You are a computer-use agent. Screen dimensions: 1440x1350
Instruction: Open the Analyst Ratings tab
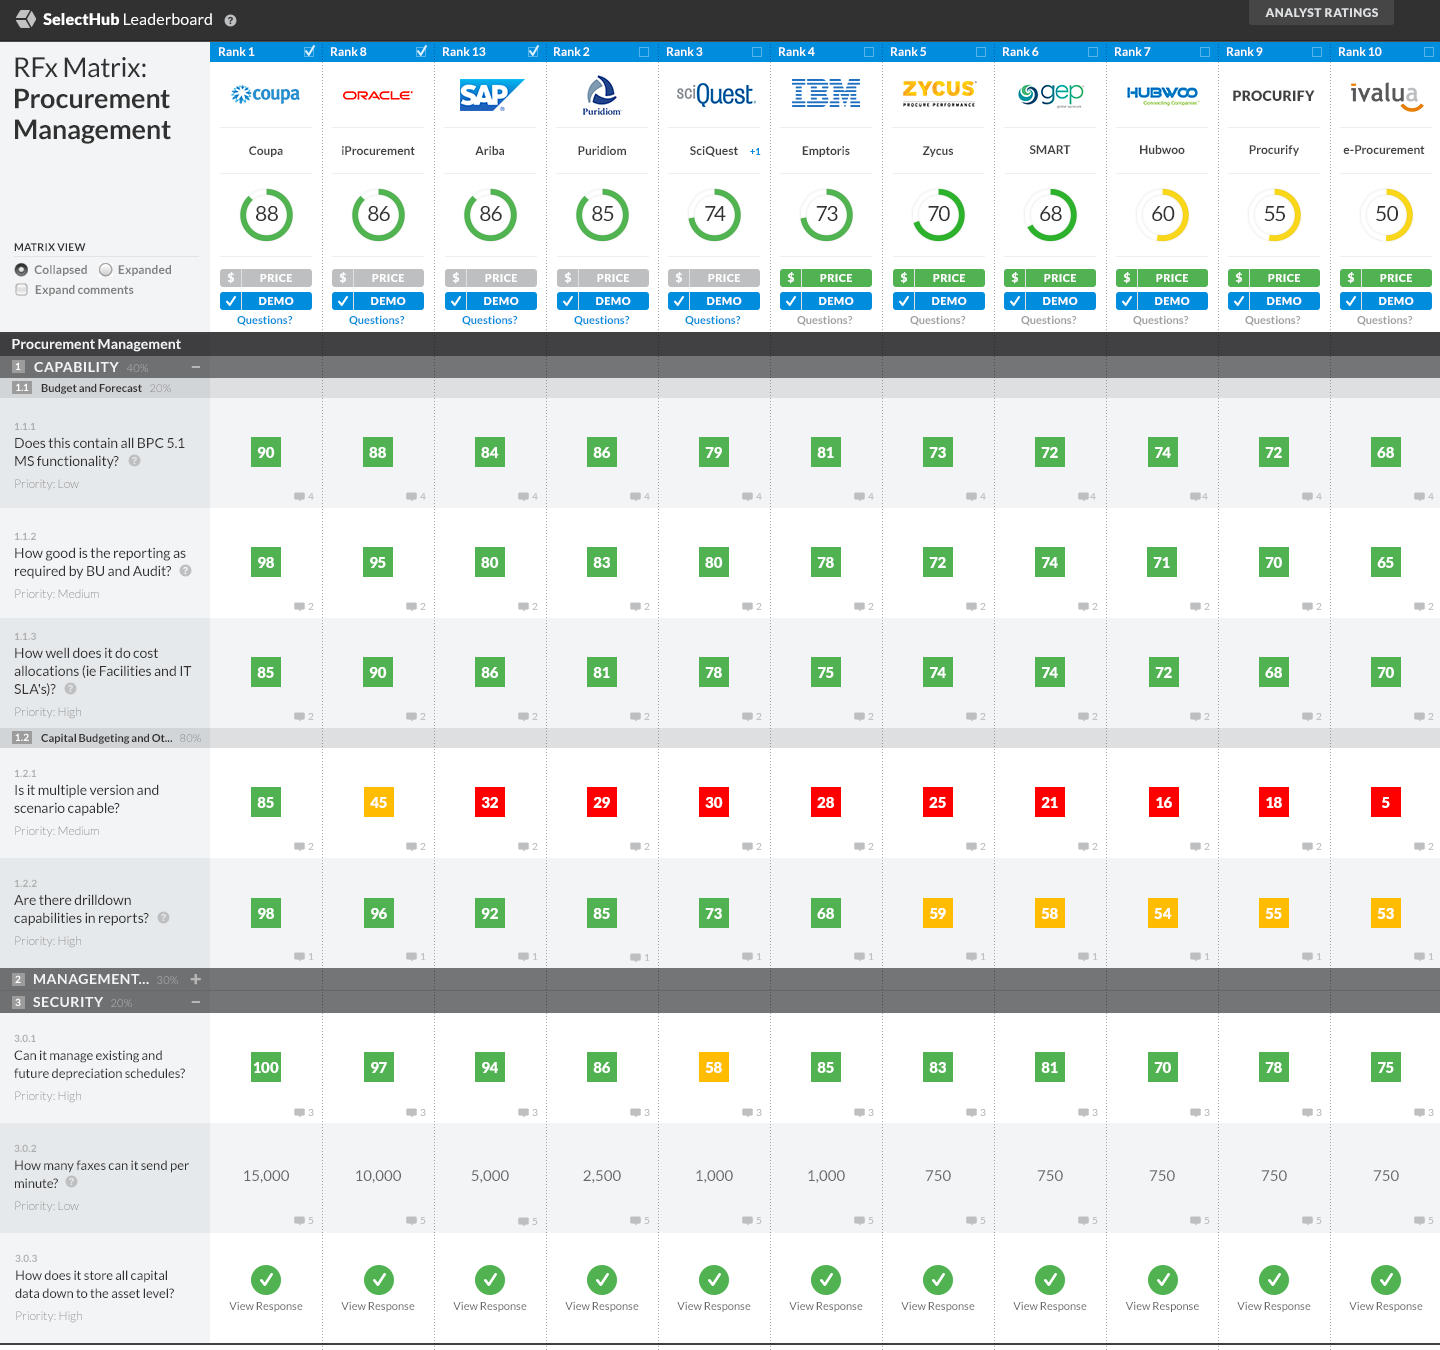click(1321, 13)
